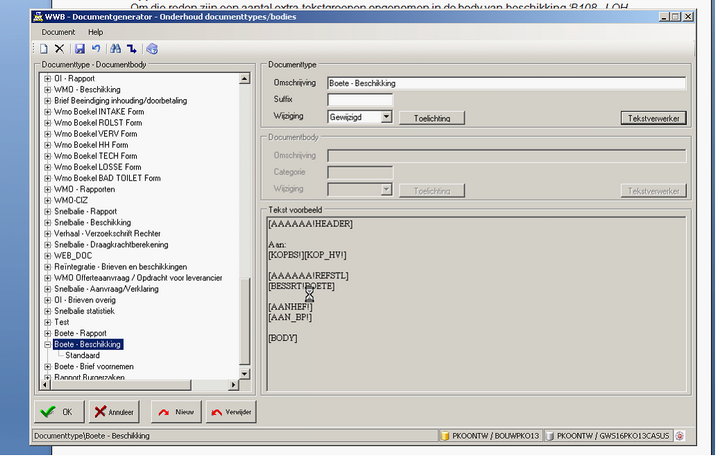Click Toelichting button in Documenttype group
716x456 pixels.
[x=432, y=118]
